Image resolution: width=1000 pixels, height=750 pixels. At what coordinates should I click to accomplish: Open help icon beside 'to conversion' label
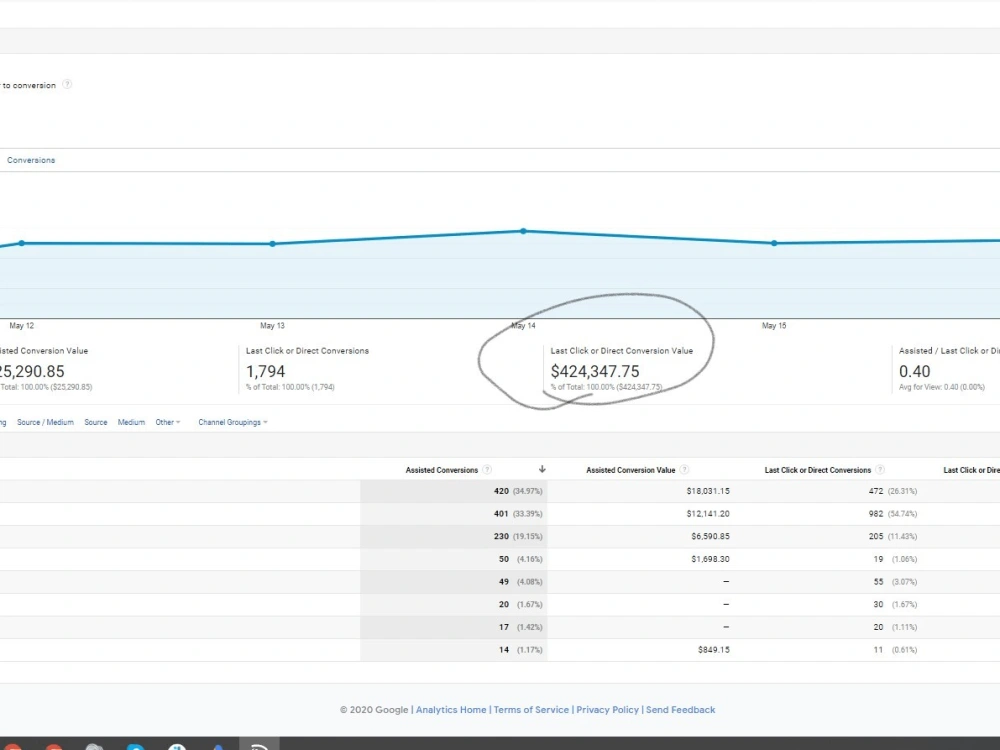[x=67, y=84]
